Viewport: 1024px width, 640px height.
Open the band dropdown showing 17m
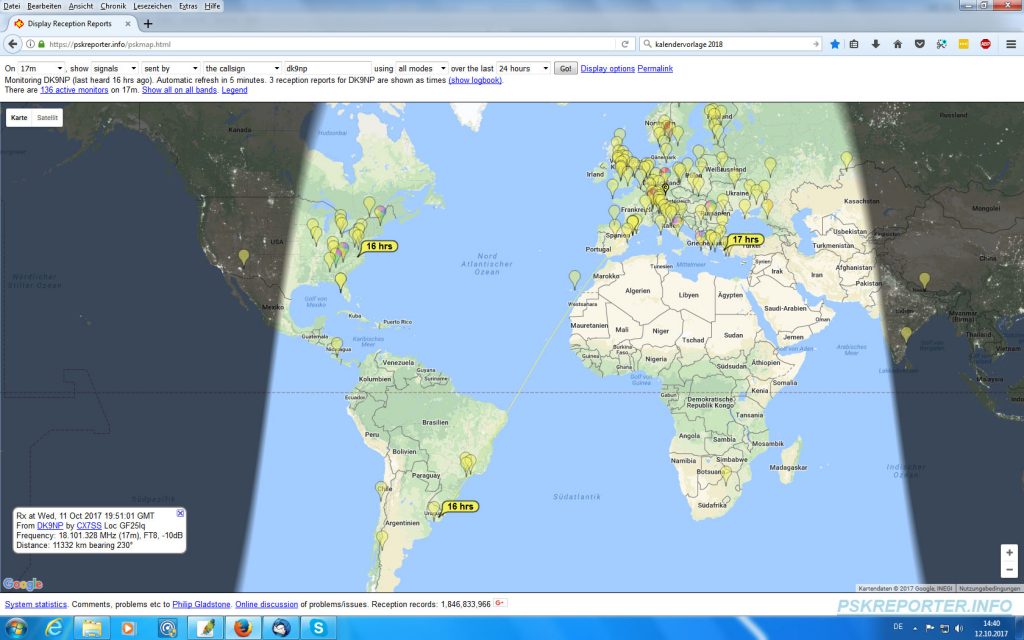pyautogui.click(x=41, y=68)
